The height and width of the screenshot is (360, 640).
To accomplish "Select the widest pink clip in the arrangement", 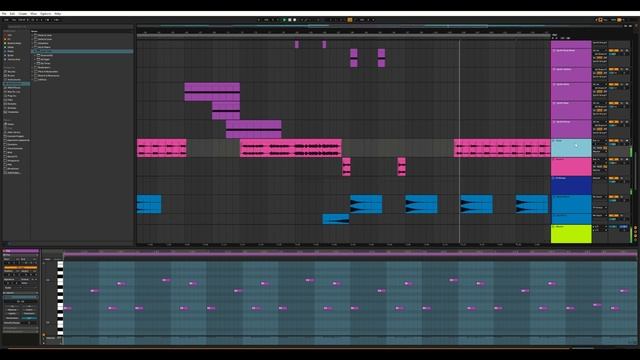I will coord(291,148).
